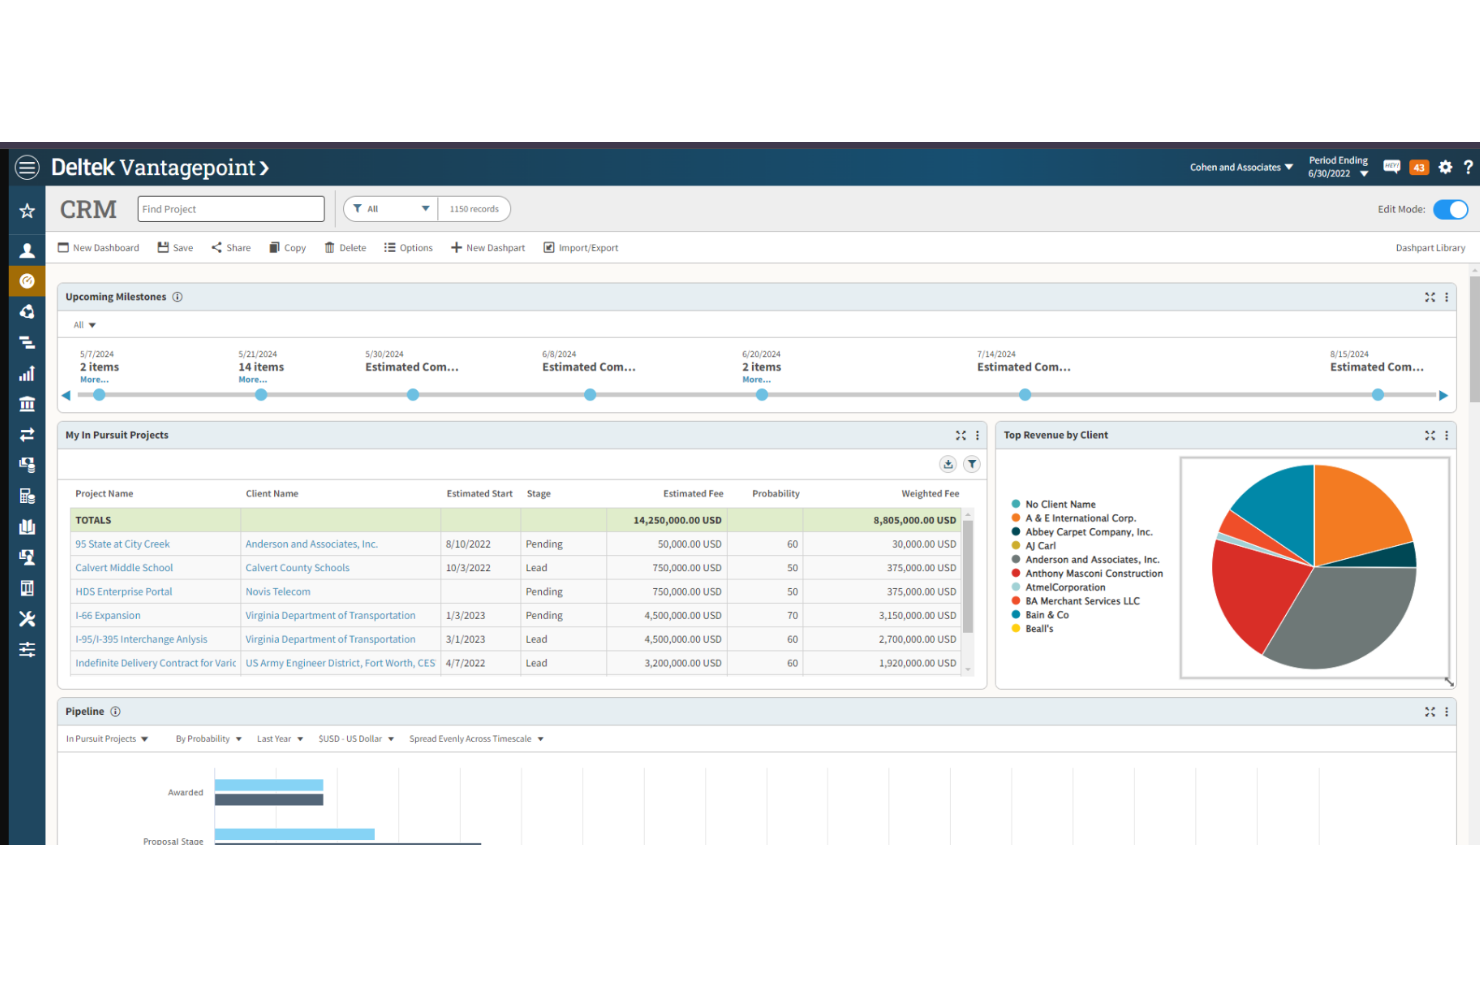Image resolution: width=1480 pixels, height=987 pixels.
Task: Maximize the My In Pursuit Projects dashpart
Action: pyautogui.click(x=961, y=435)
